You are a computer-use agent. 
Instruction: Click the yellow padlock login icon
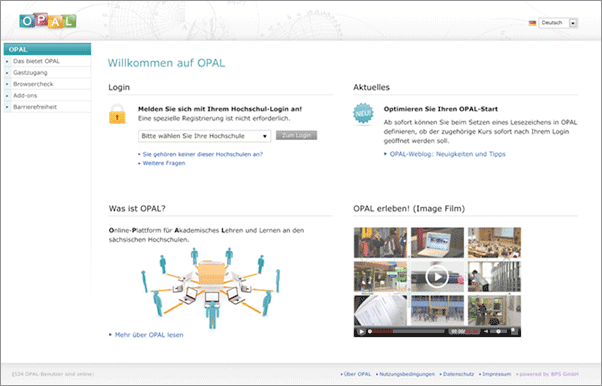coord(117,114)
